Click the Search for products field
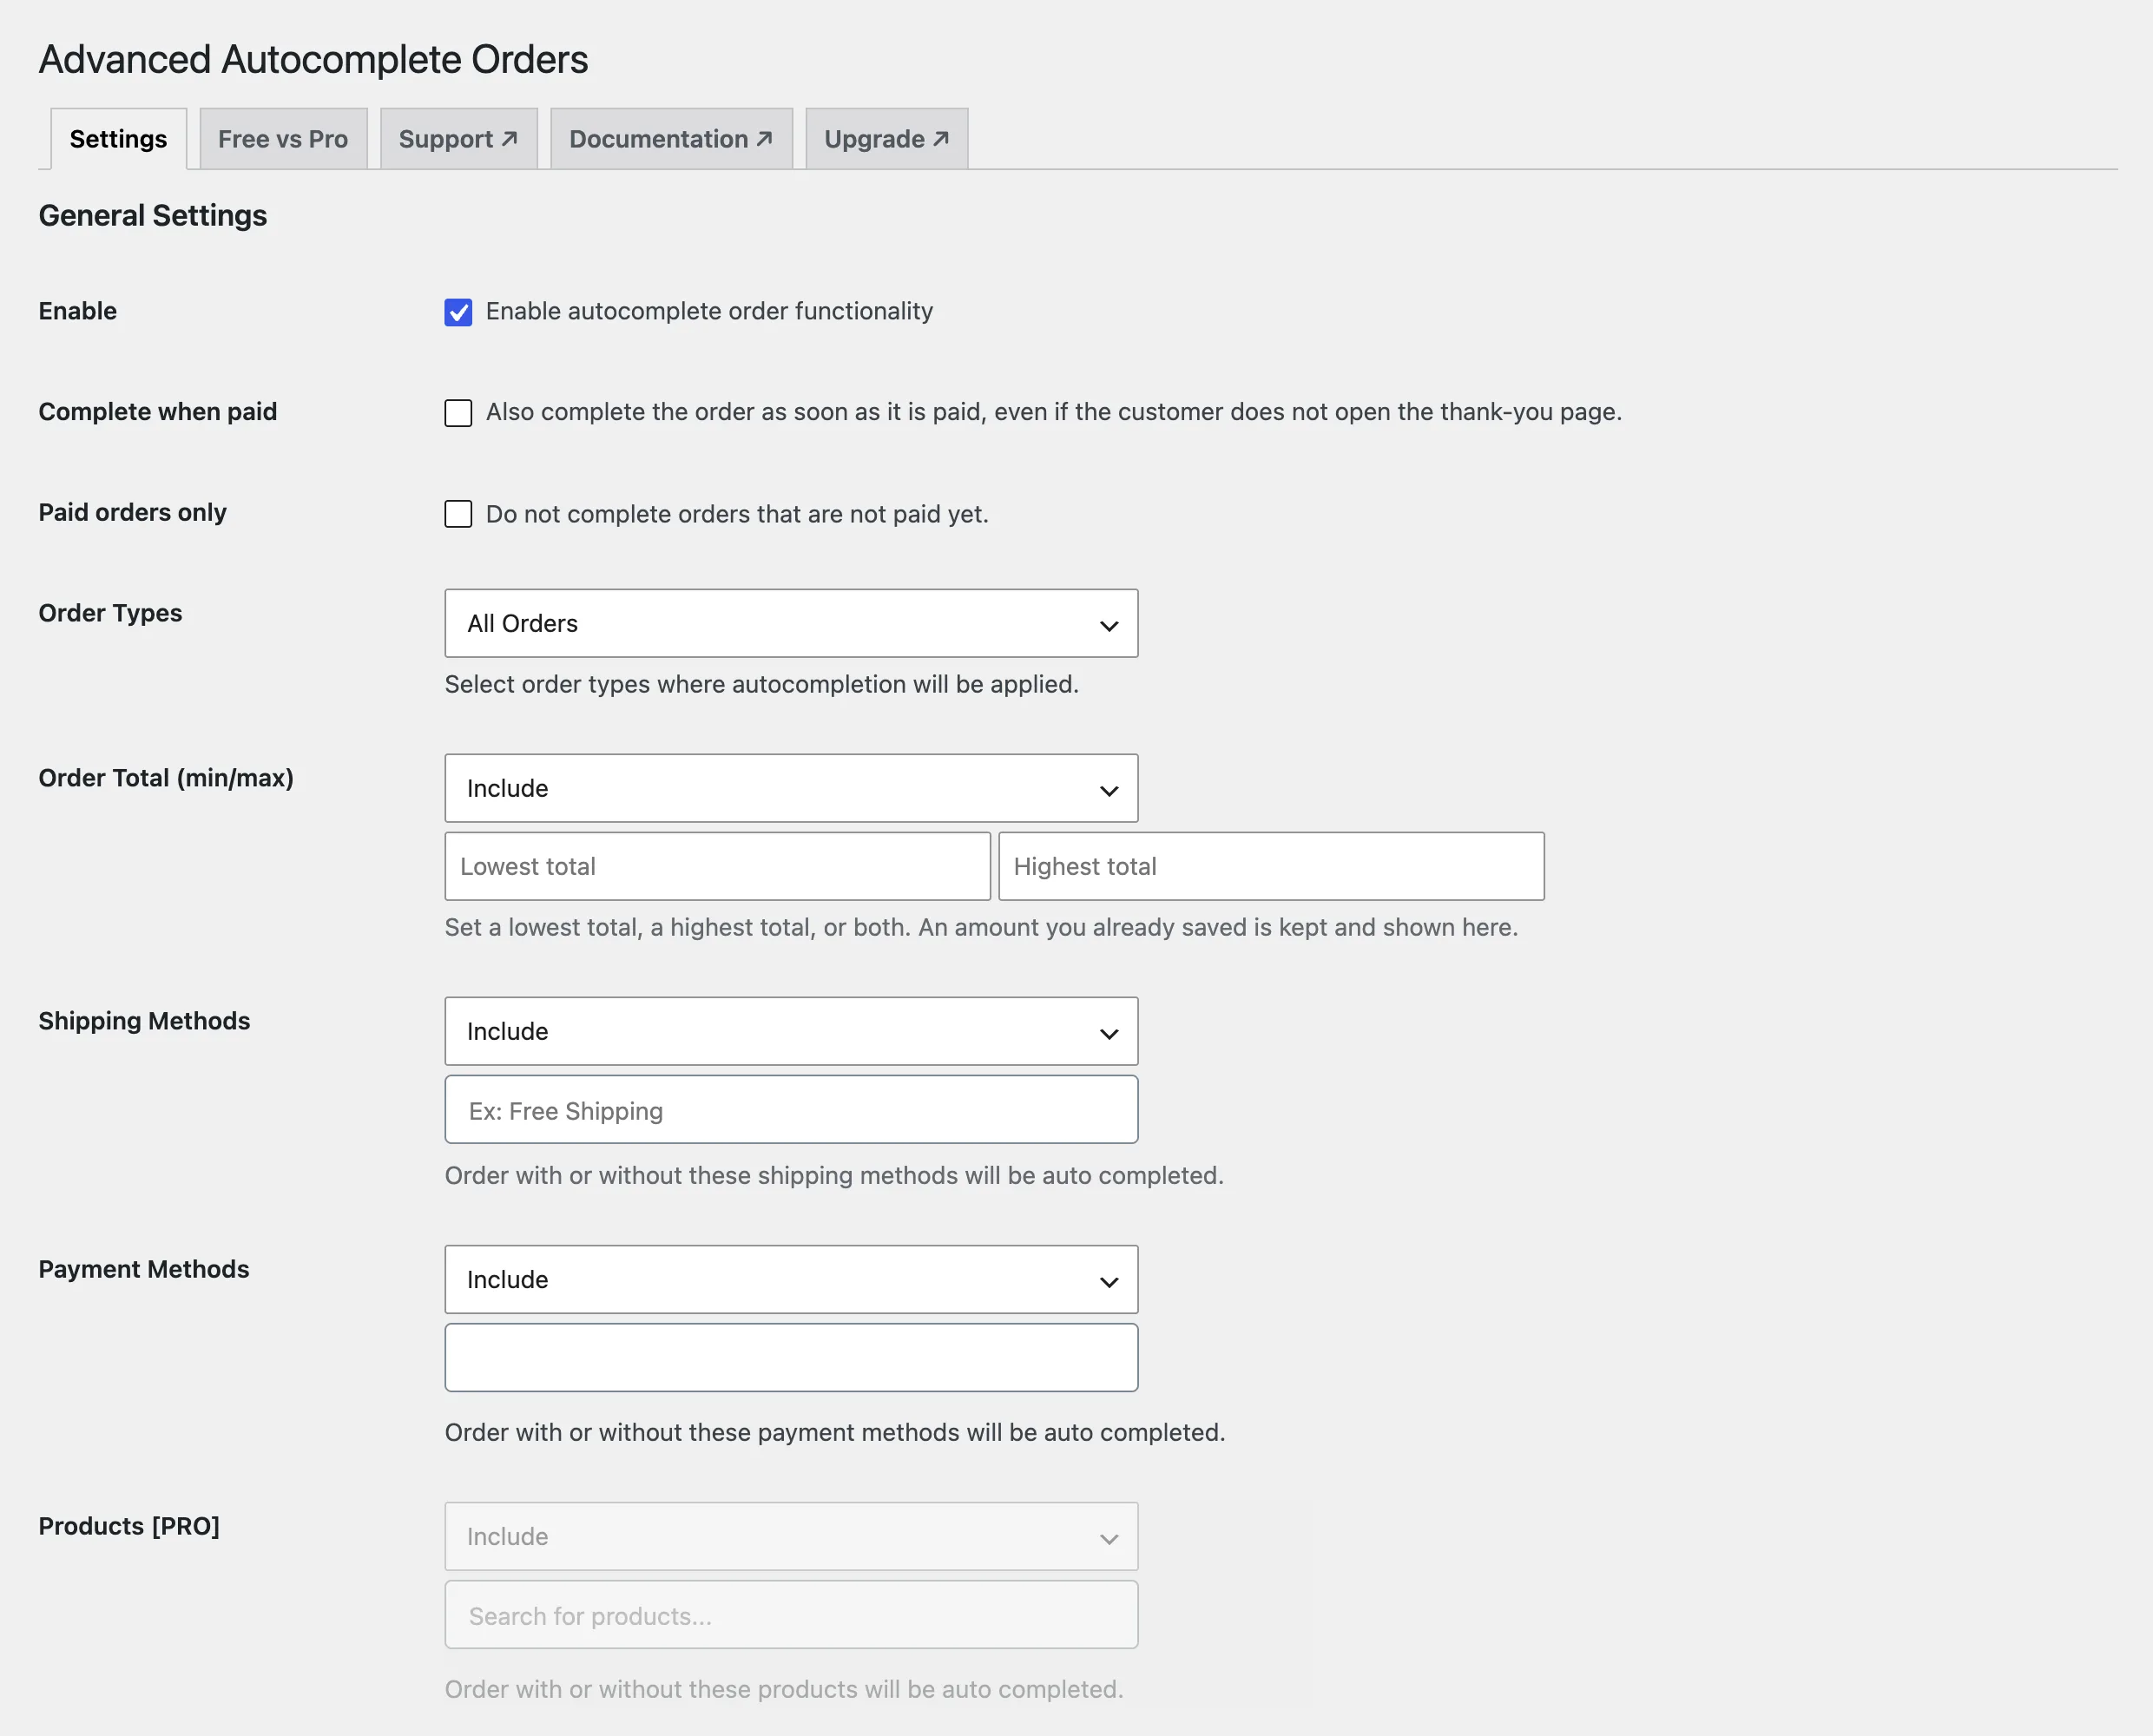The image size is (2153, 1736). (791, 1615)
